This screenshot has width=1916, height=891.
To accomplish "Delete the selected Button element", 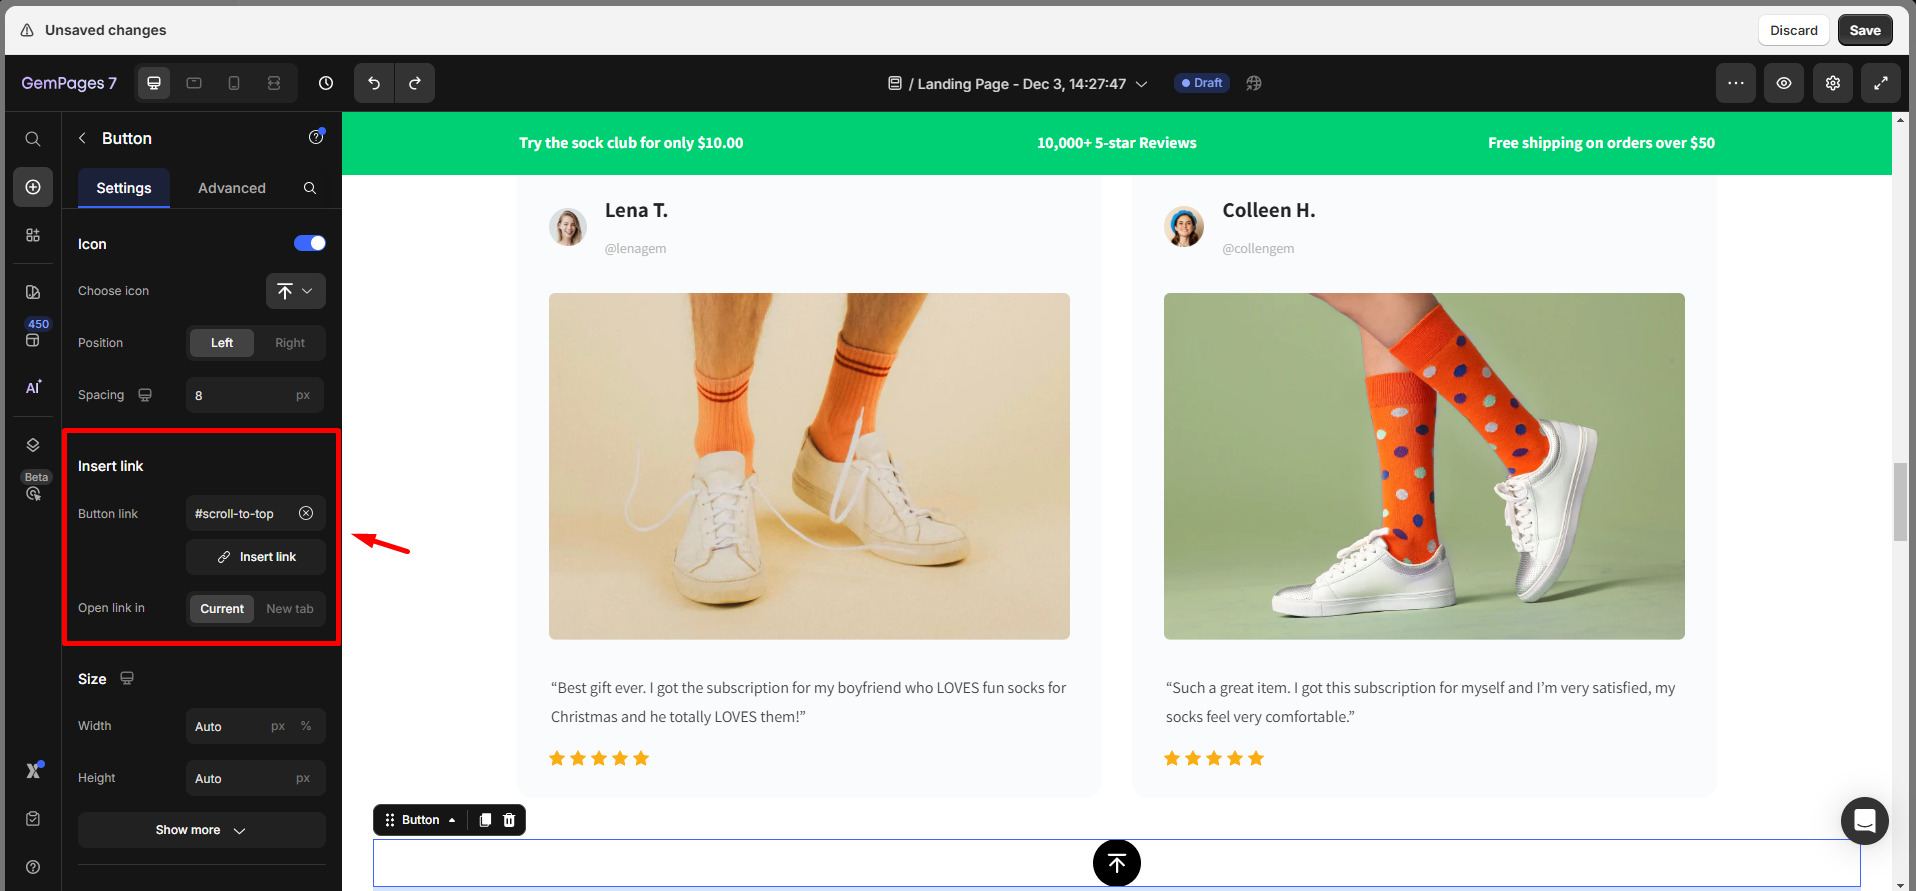I will coord(509,820).
